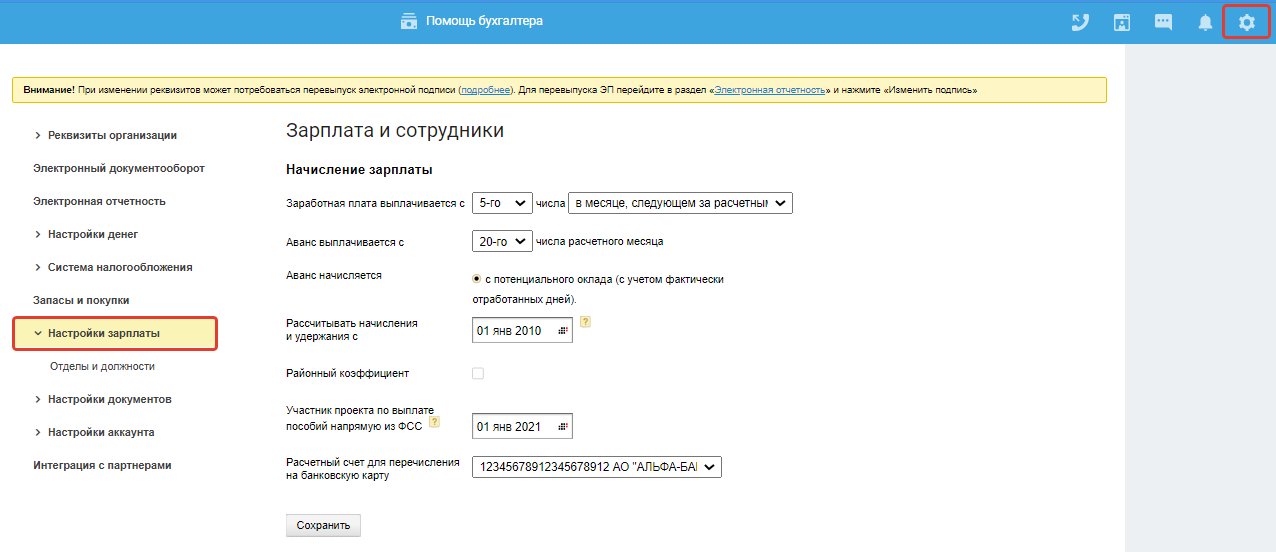Click help icon beside the ФСС label

[x=434, y=423]
